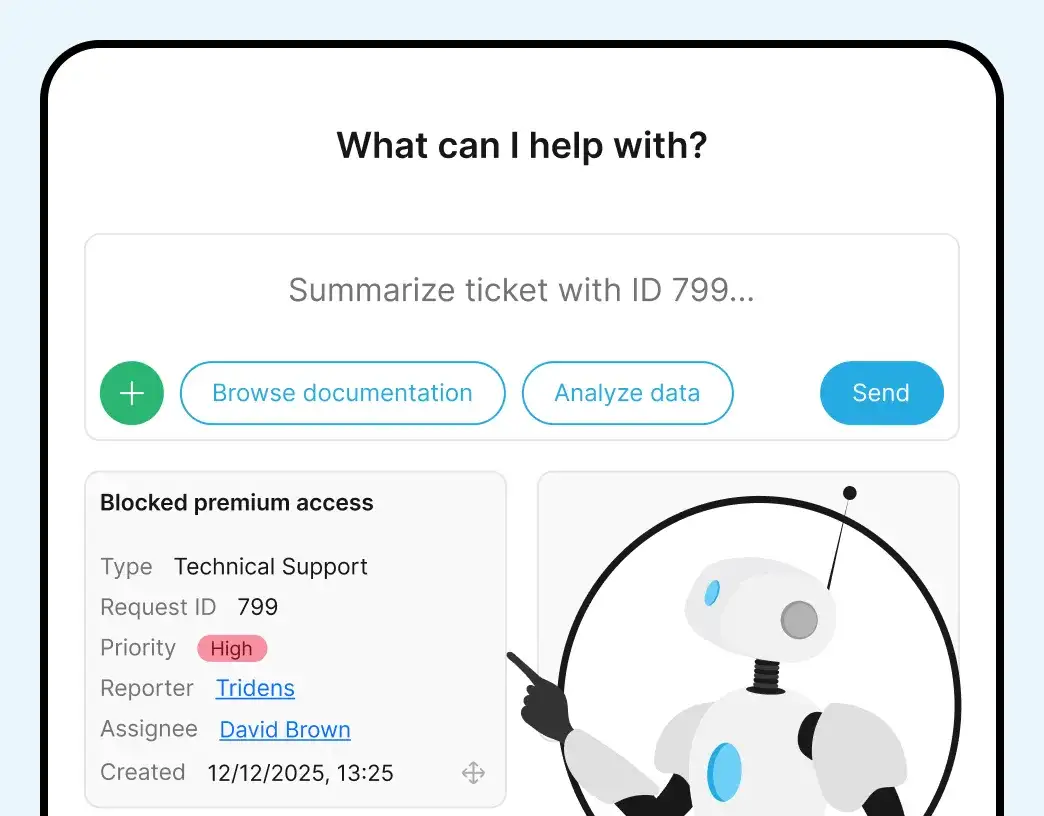The width and height of the screenshot is (1044, 816).
Task: Click the robot's blue left eye
Action: (x=712, y=594)
